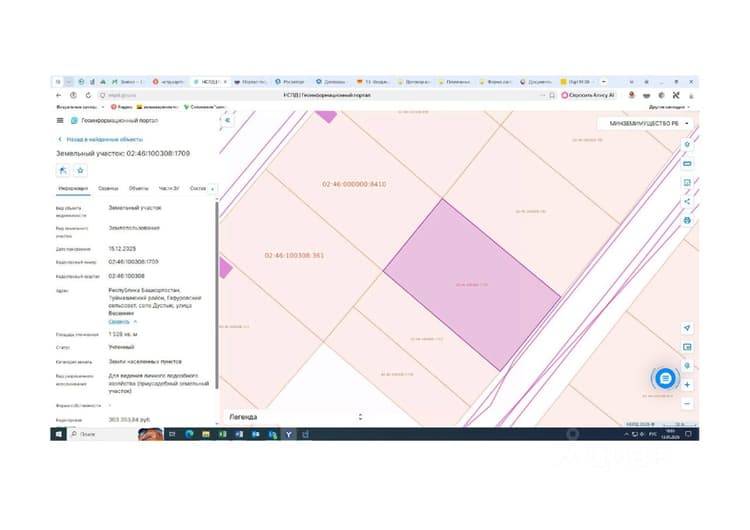Viewport: 750px width, 530px height.
Task: Click the taskbar search box
Action: point(103,434)
